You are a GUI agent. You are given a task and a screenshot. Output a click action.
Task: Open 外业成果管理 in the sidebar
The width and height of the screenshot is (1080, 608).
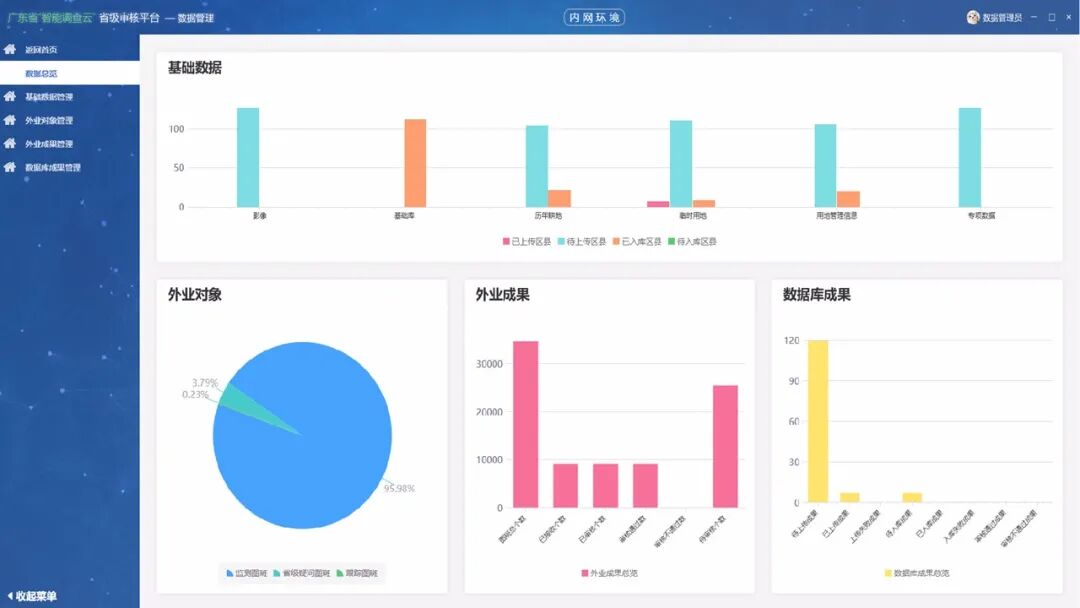[70, 143]
